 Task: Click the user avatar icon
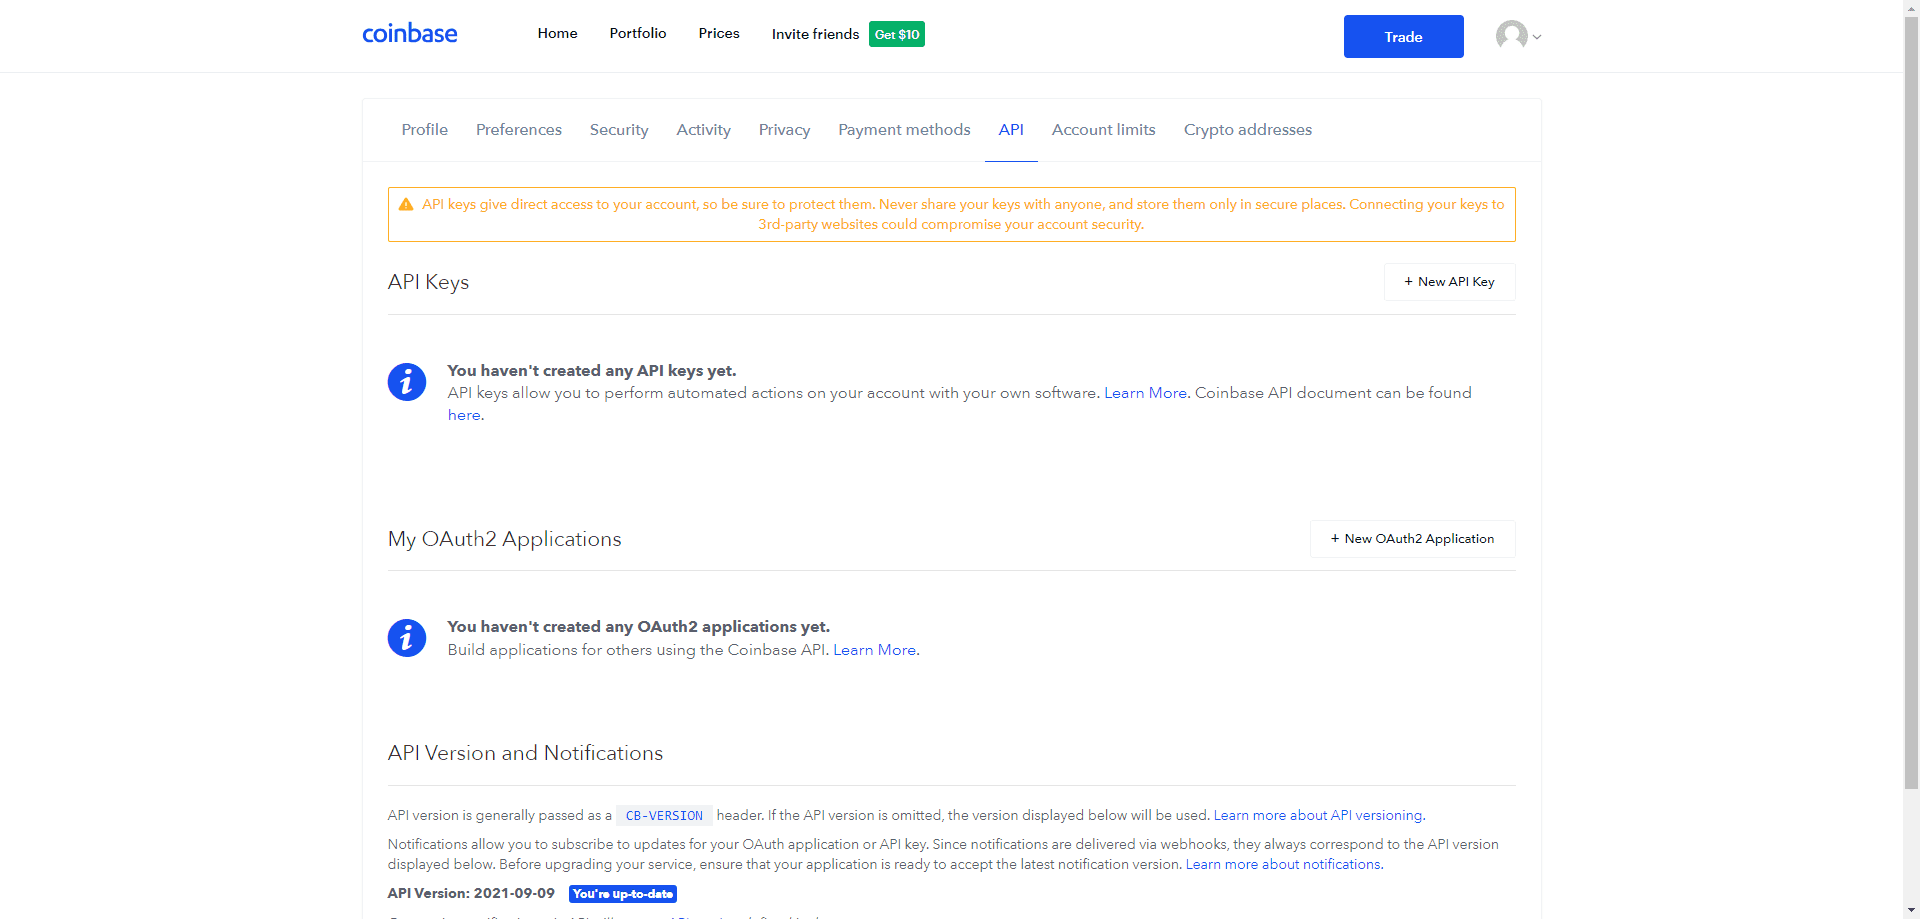[x=1511, y=36]
